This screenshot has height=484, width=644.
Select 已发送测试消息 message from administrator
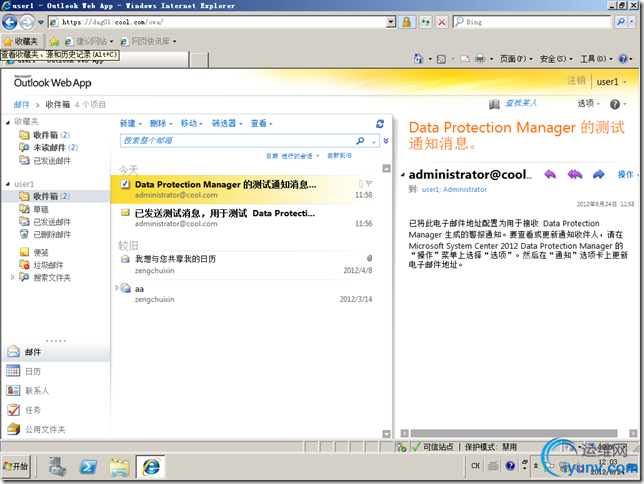pyautogui.click(x=251, y=218)
